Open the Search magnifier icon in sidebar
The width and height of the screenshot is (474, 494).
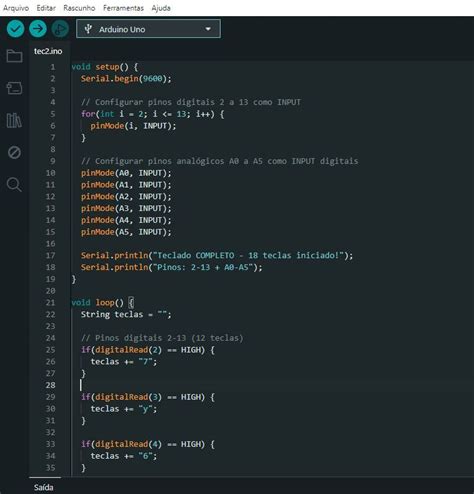pyautogui.click(x=14, y=184)
